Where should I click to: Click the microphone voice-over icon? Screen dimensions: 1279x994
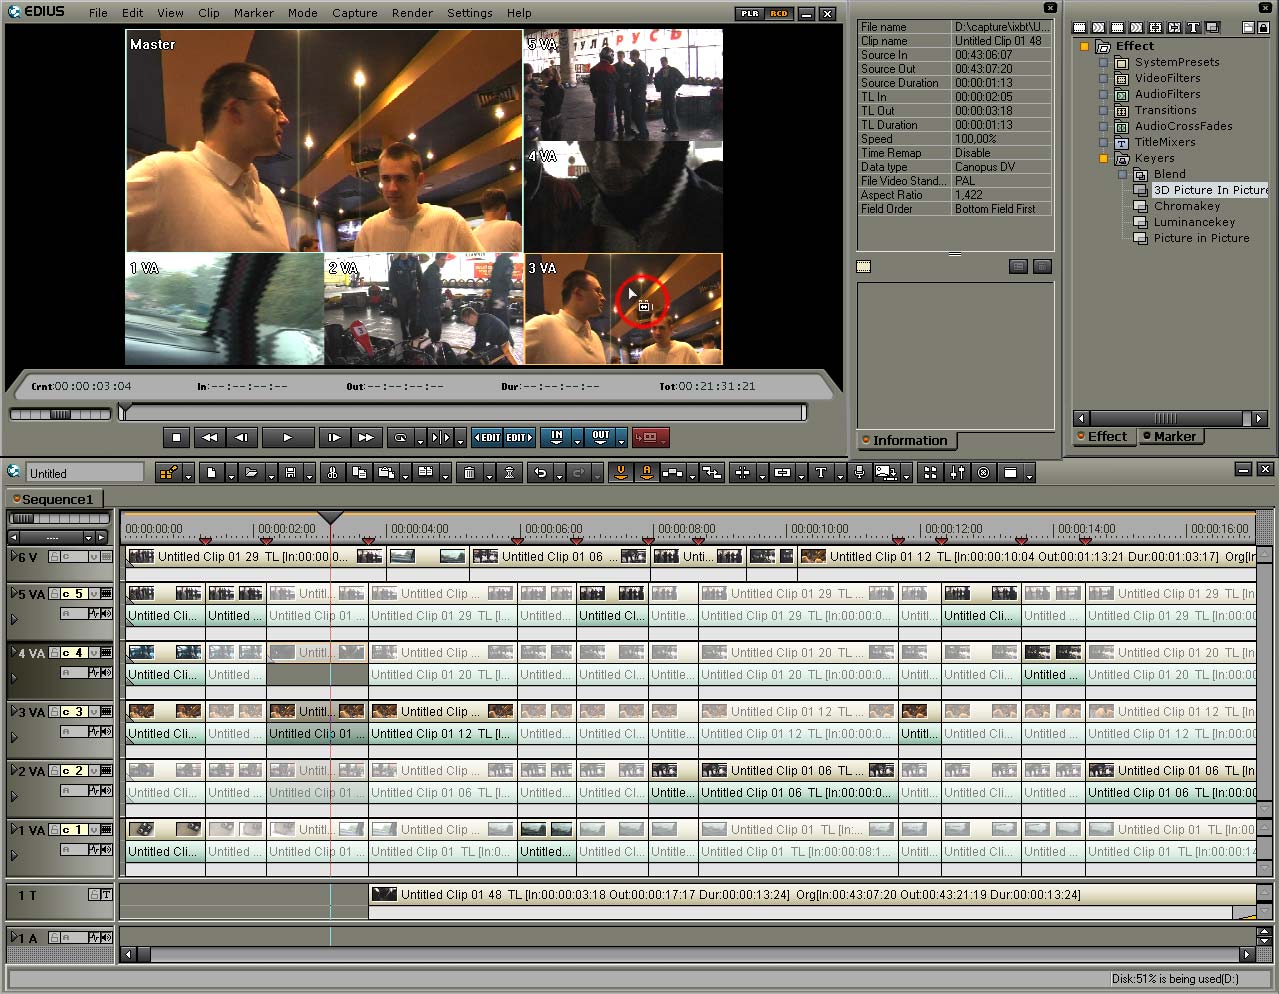tap(859, 473)
